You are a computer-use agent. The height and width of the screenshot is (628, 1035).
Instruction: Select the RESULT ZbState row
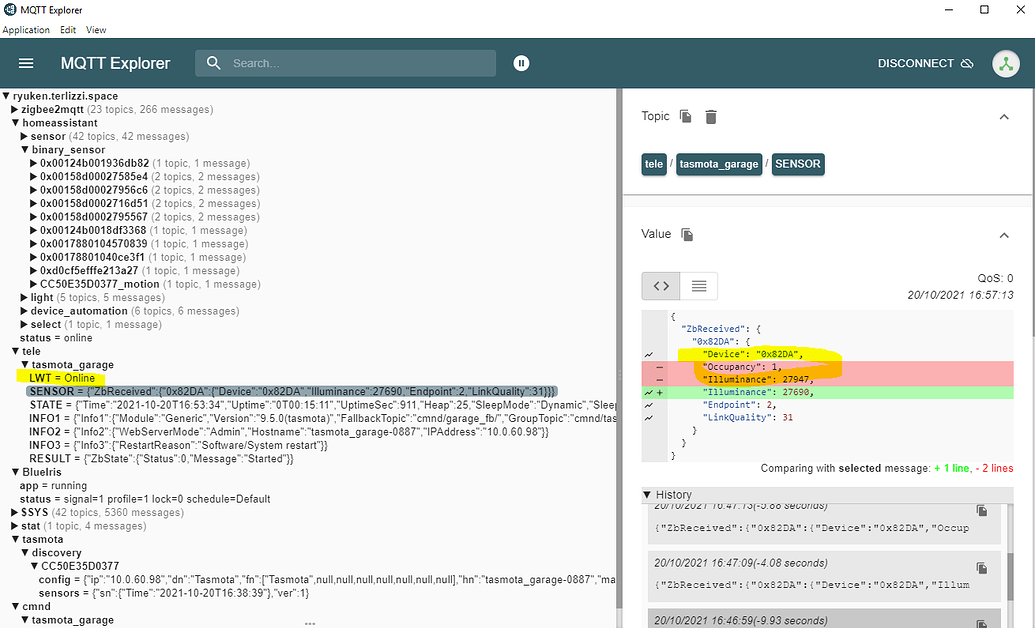point(161,458)
